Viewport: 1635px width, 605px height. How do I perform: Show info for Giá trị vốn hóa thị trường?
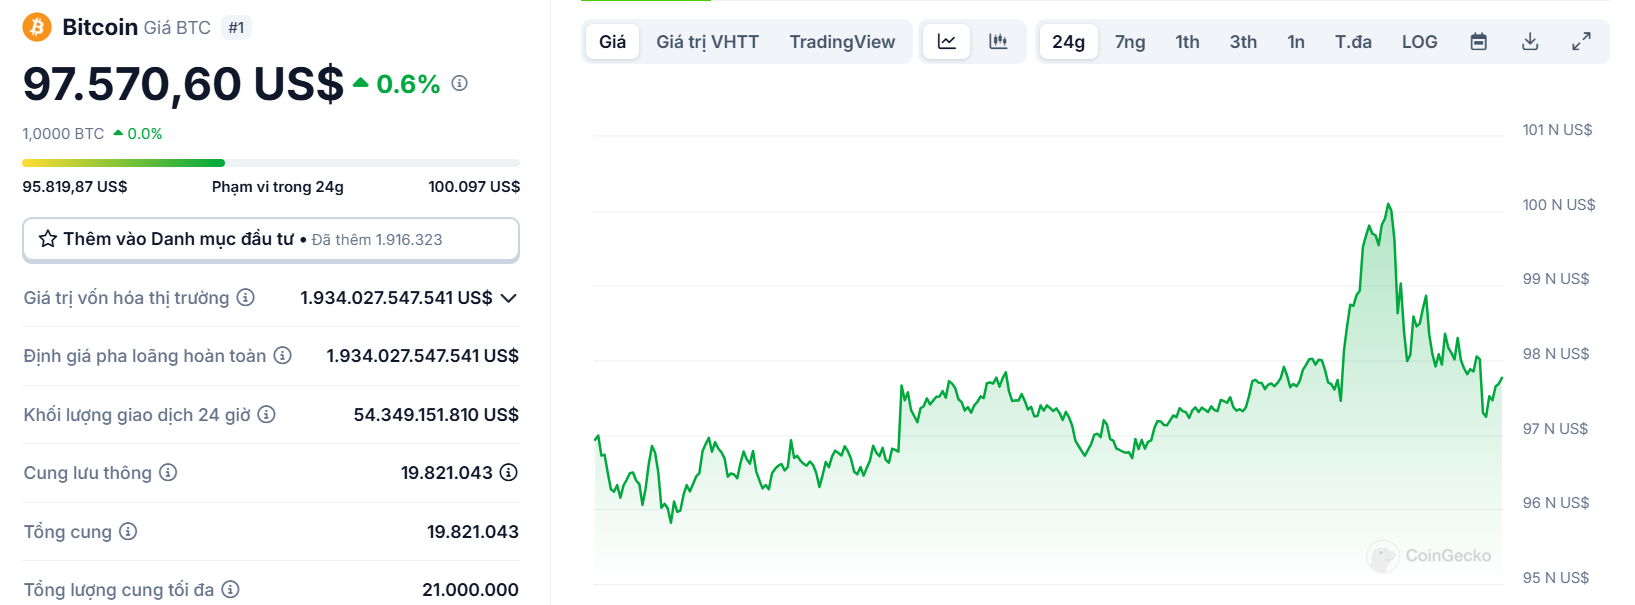click(246, 298)
